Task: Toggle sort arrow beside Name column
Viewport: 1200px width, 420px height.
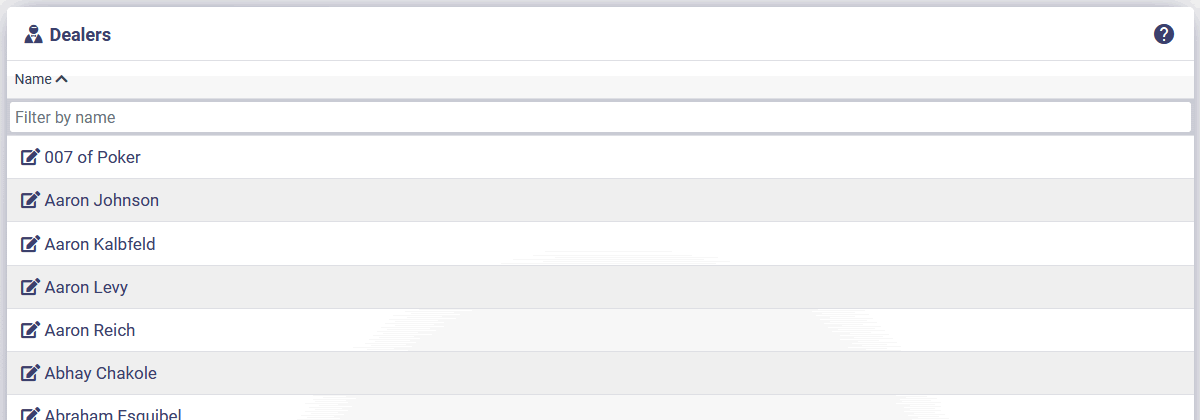Action: click(x=62, y=79)
